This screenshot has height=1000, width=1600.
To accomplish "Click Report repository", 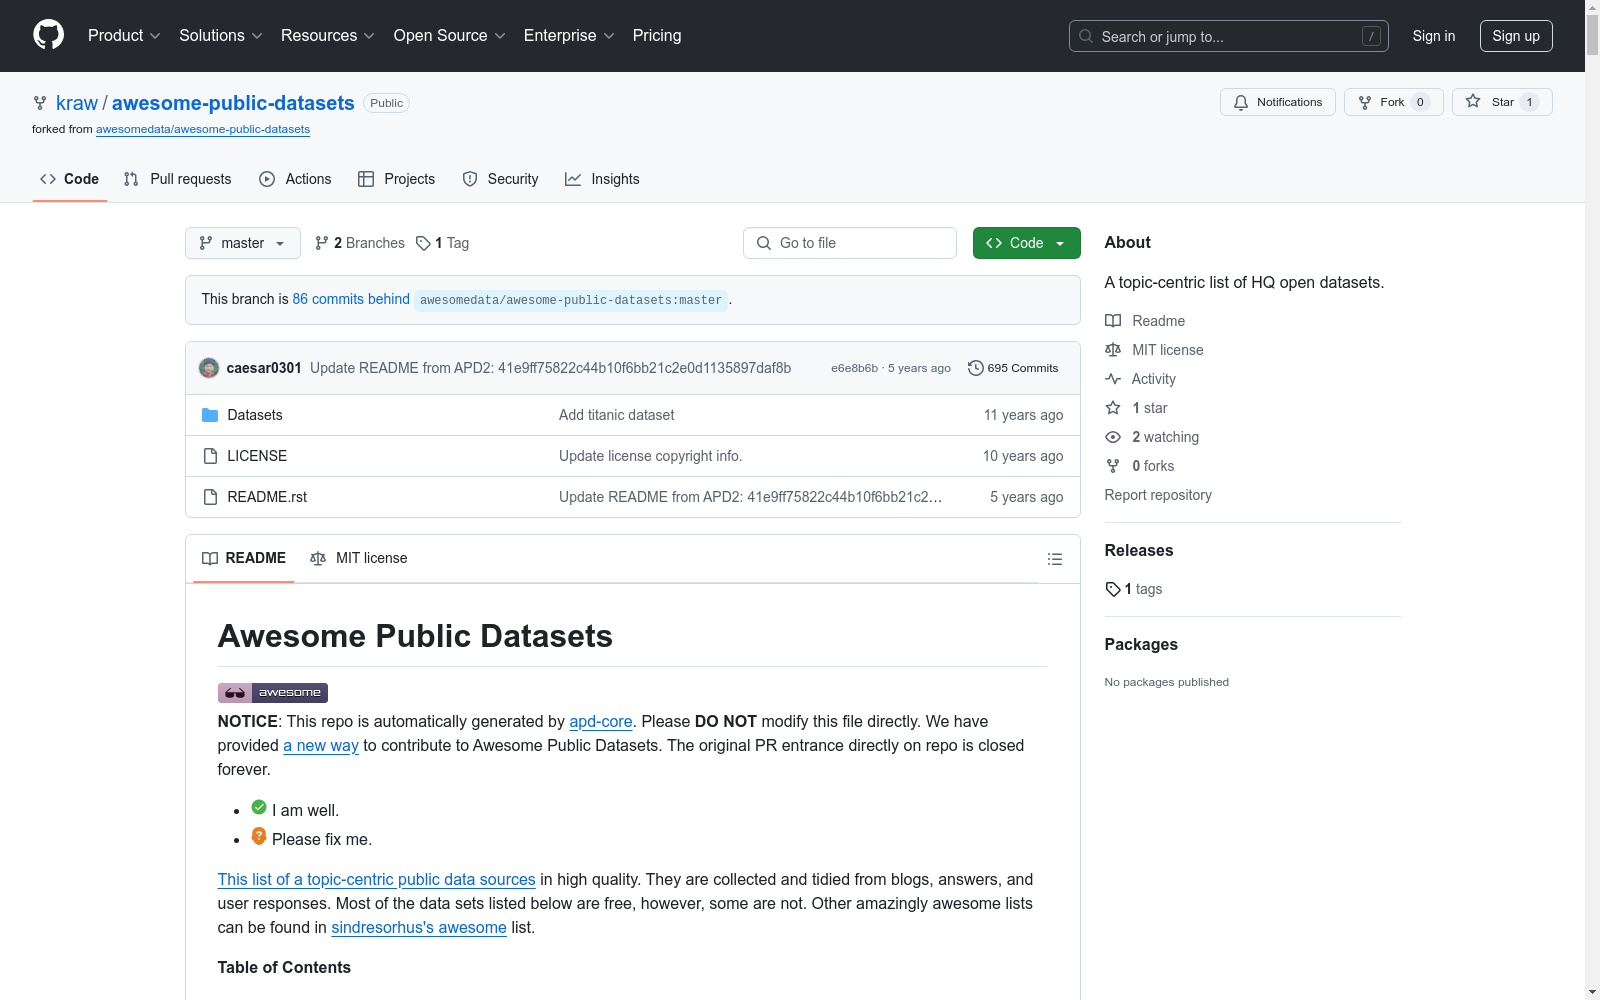I will pos(1158,495).
